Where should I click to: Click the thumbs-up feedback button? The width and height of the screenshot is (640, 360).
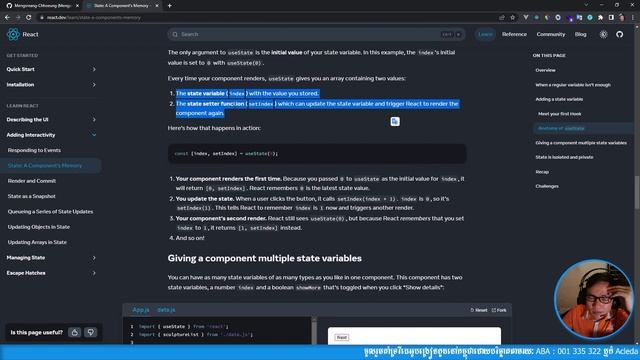pos(75,332)
